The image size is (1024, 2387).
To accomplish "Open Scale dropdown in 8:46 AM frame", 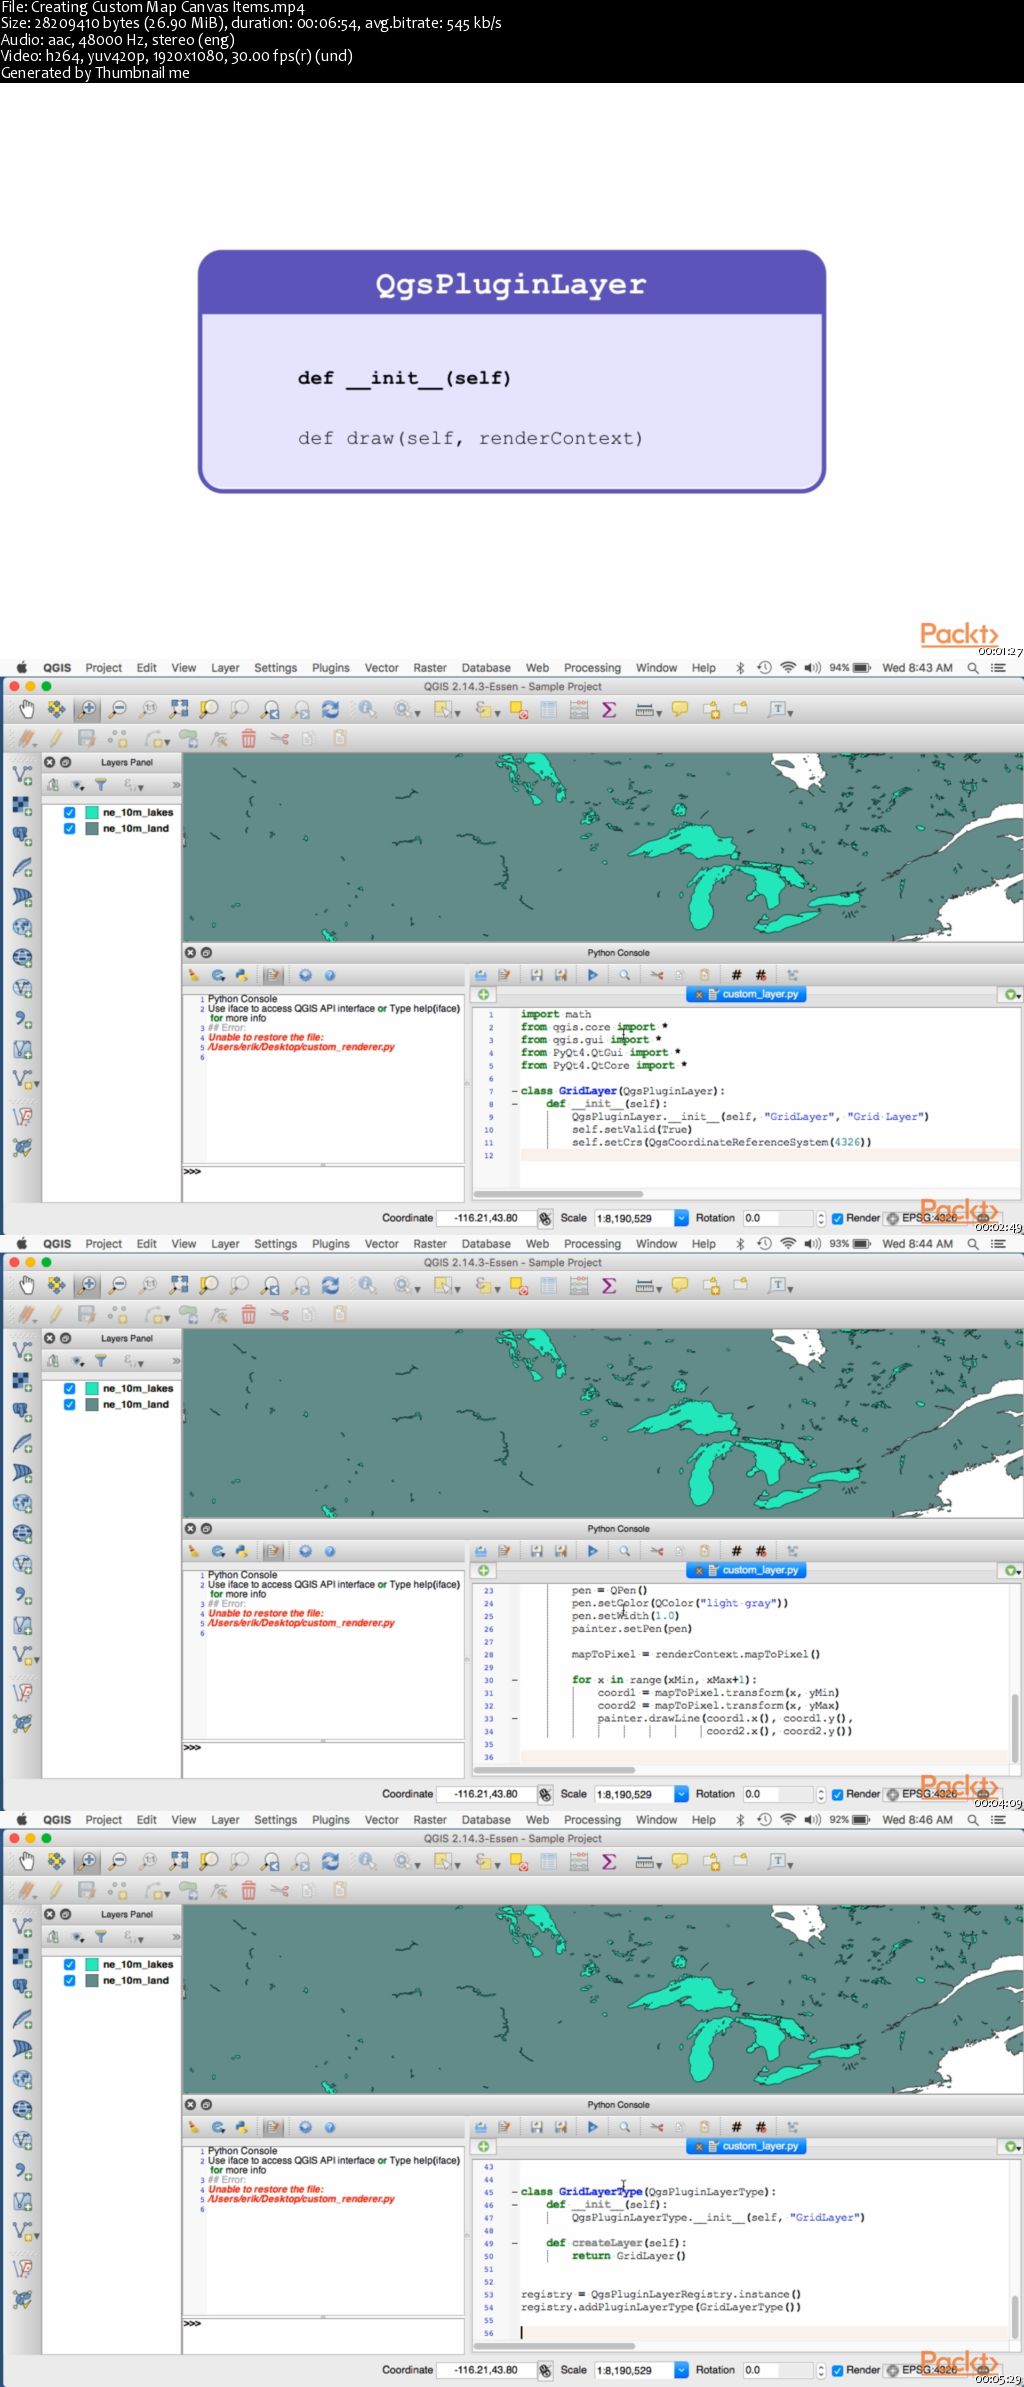I will coord(681,2370).
